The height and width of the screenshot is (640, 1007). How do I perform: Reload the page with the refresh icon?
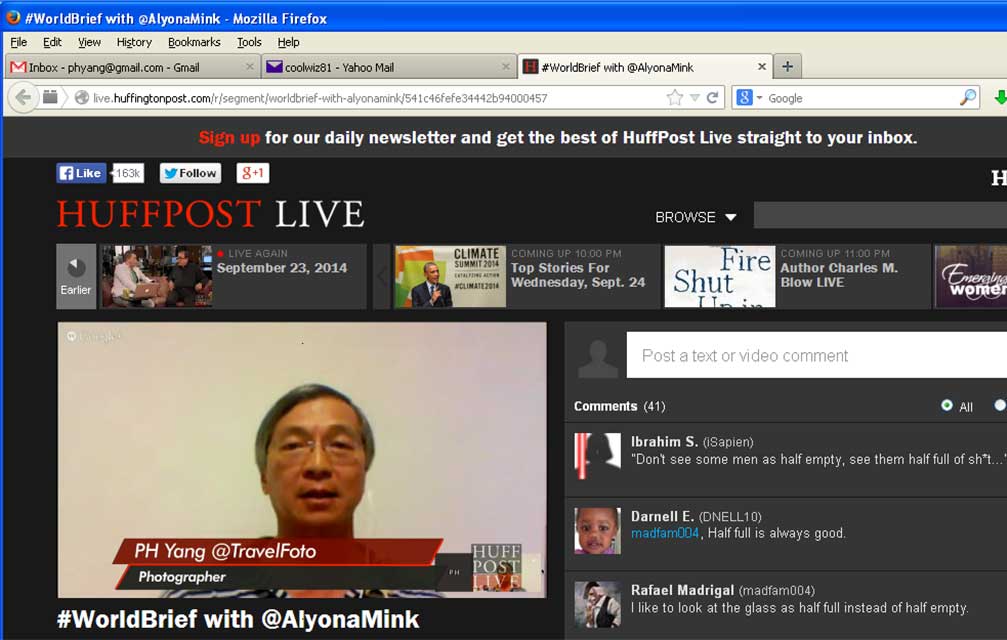712,98
